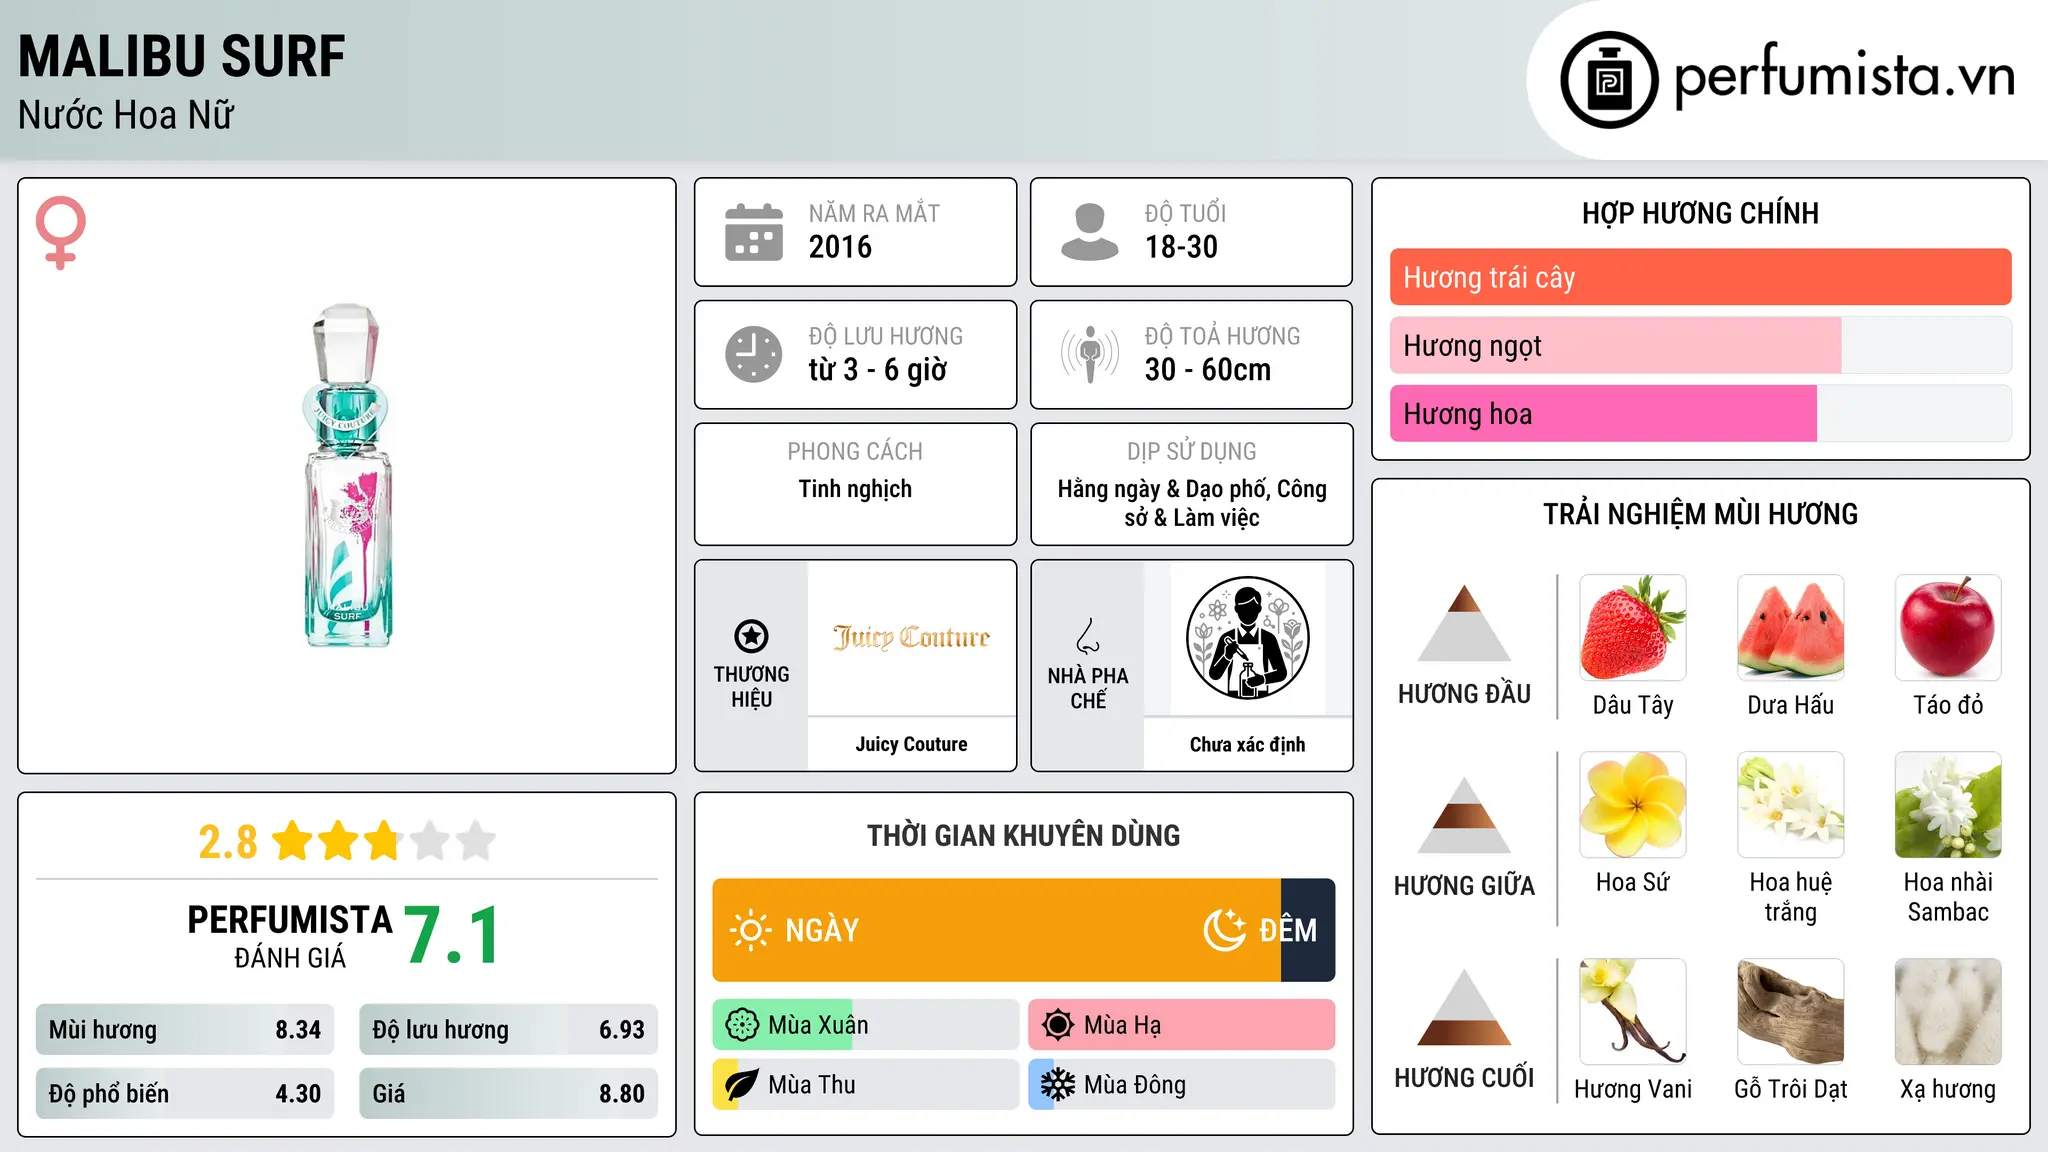2048x1152 pixels.
Task: Click the pink female gender symbol
Action: point(60,232)
